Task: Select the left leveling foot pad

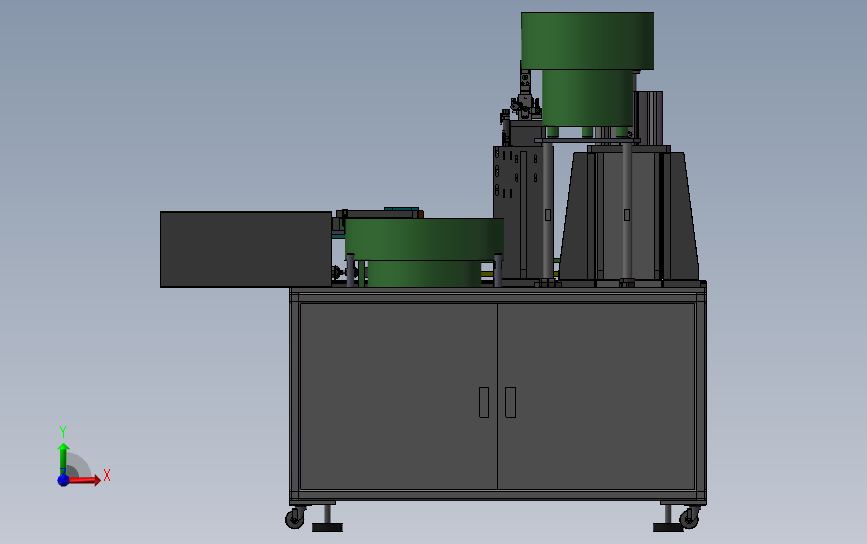Action: click(327, 527)
